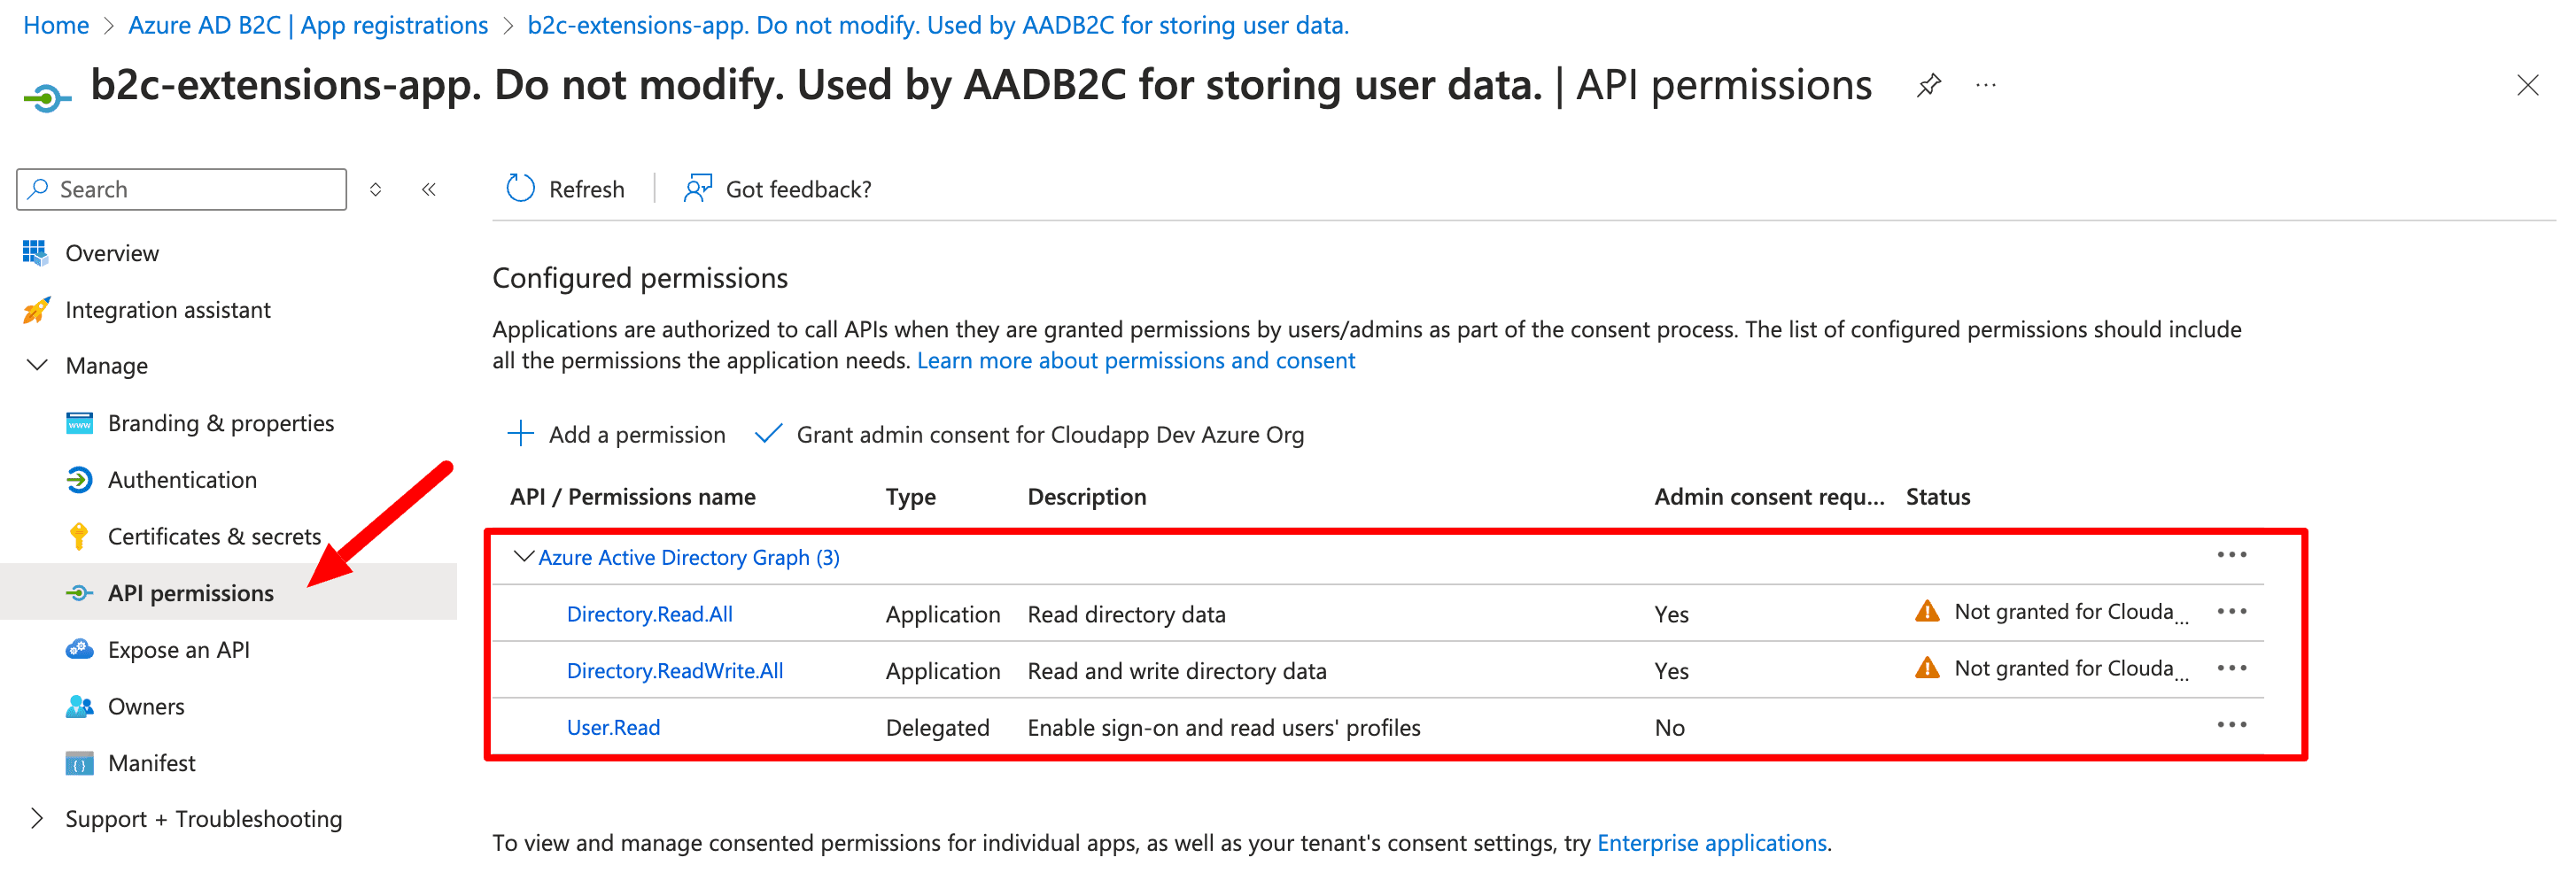Screen dimensions: 2576x873
Task: Click the warning icon on Directory.Read.All
Action: (x=1927, y=611)
